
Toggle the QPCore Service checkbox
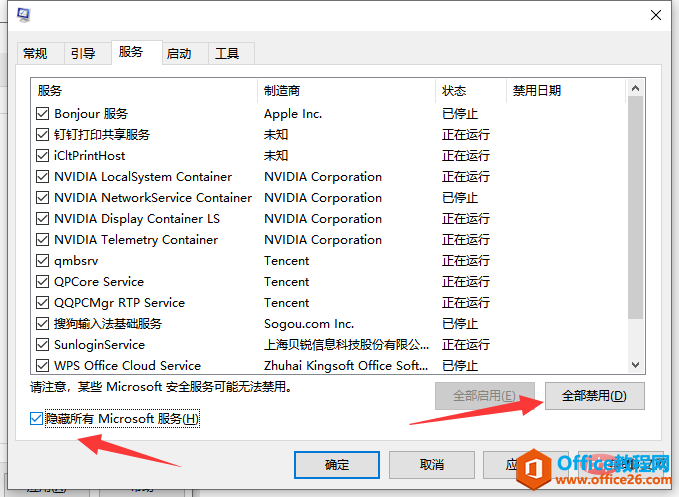(42, 281)
